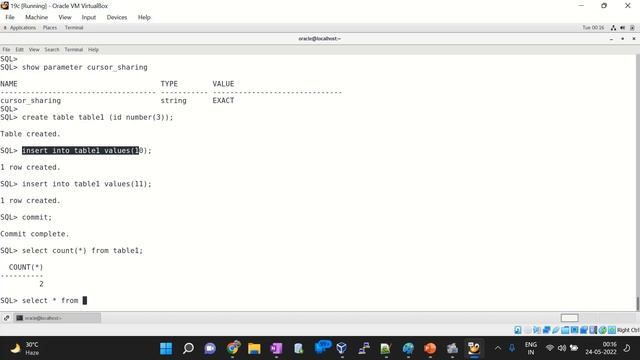The width and height of the screenshot is (640, 360).
Task: Open the VirtualBox Devices menu
Action: tap(117, 17)
